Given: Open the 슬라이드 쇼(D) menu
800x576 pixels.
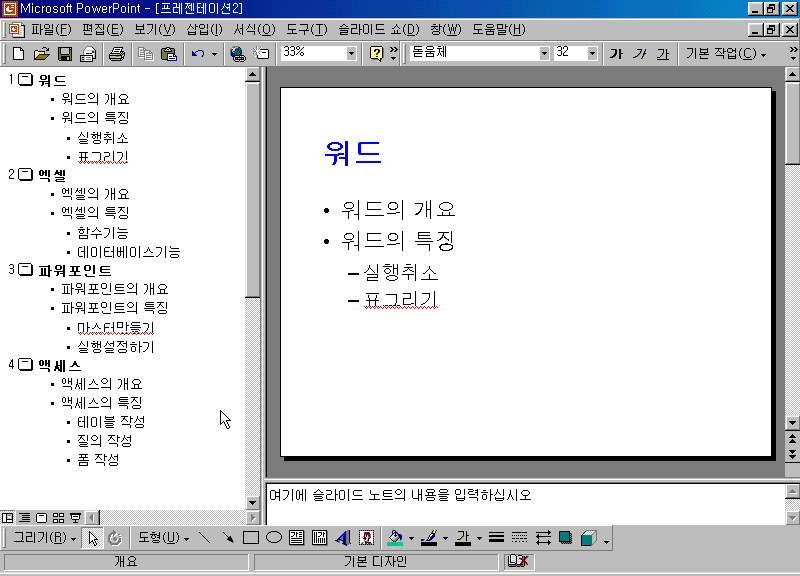Looking at the screenshot, I should pos(379,30).
